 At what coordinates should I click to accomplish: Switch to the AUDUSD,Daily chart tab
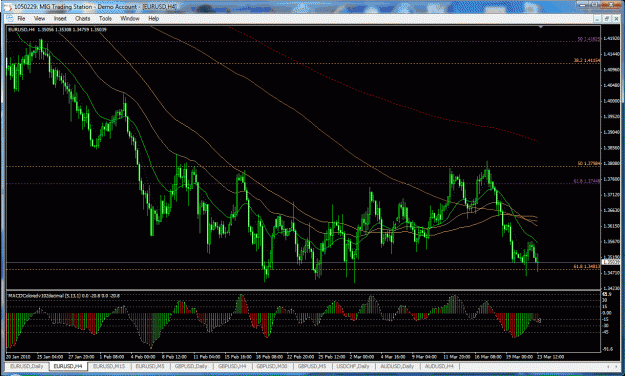pyautogui.click(x=397, y=366)
